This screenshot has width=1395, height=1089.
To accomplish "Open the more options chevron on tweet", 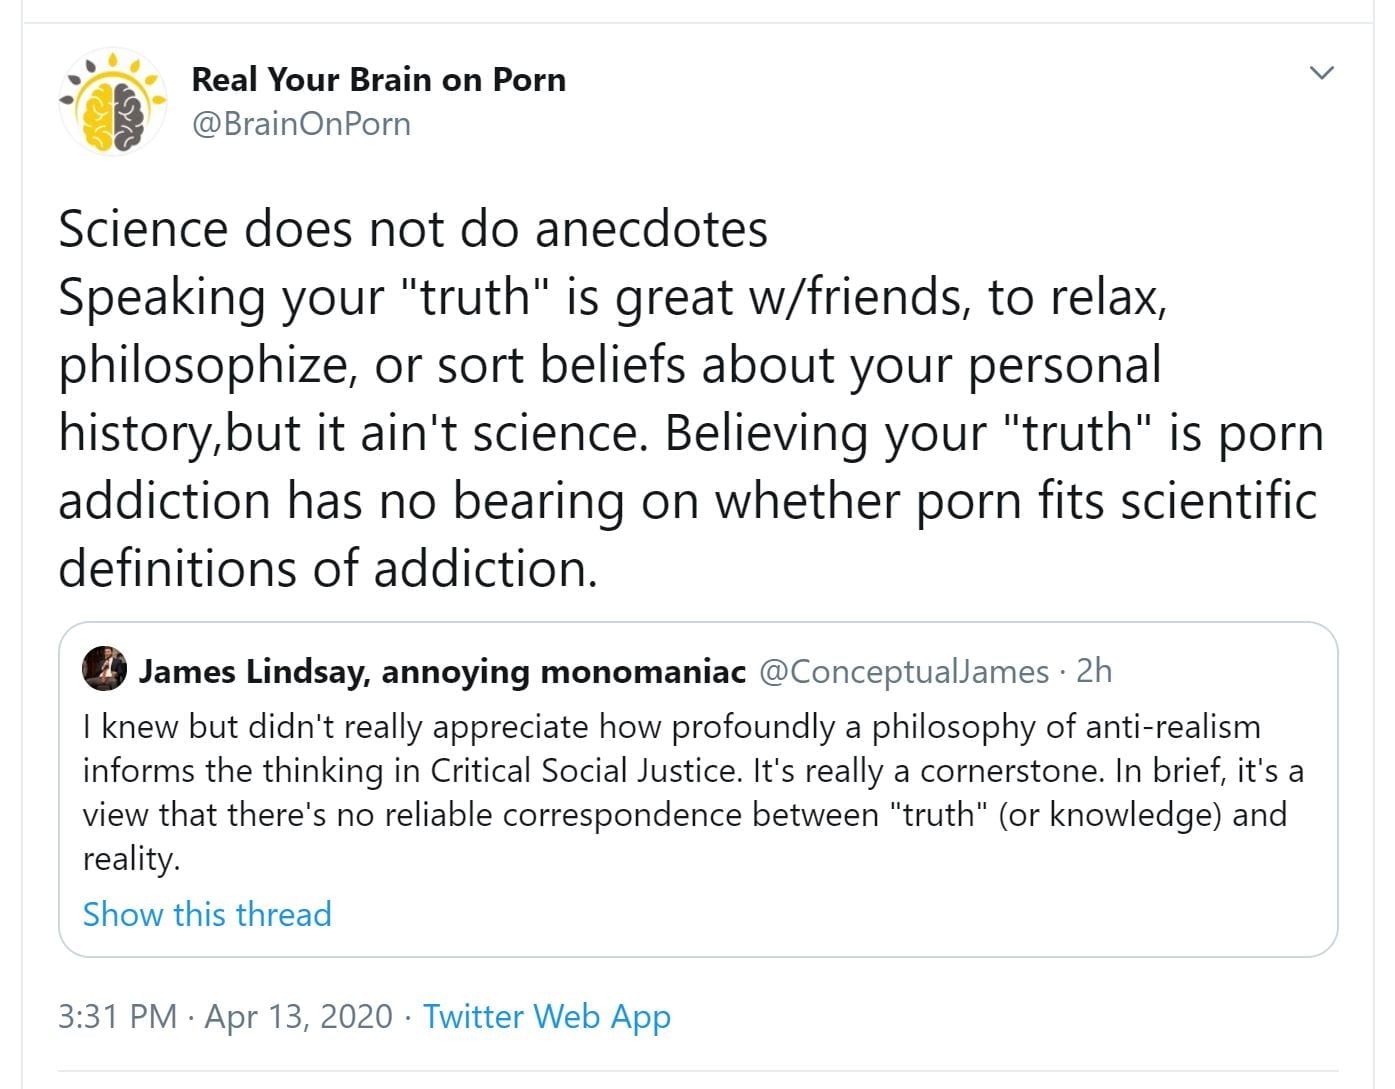I will [x=1322, y=73].
